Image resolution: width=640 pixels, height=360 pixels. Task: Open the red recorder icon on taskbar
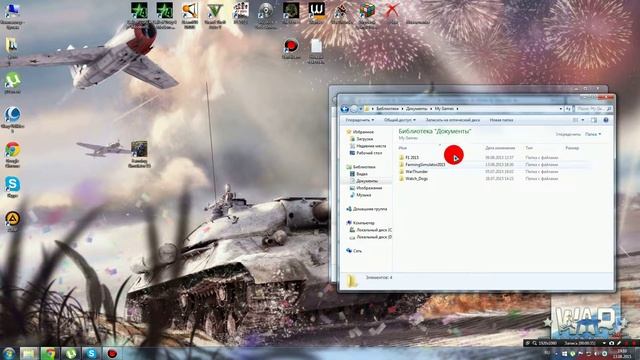112,353
